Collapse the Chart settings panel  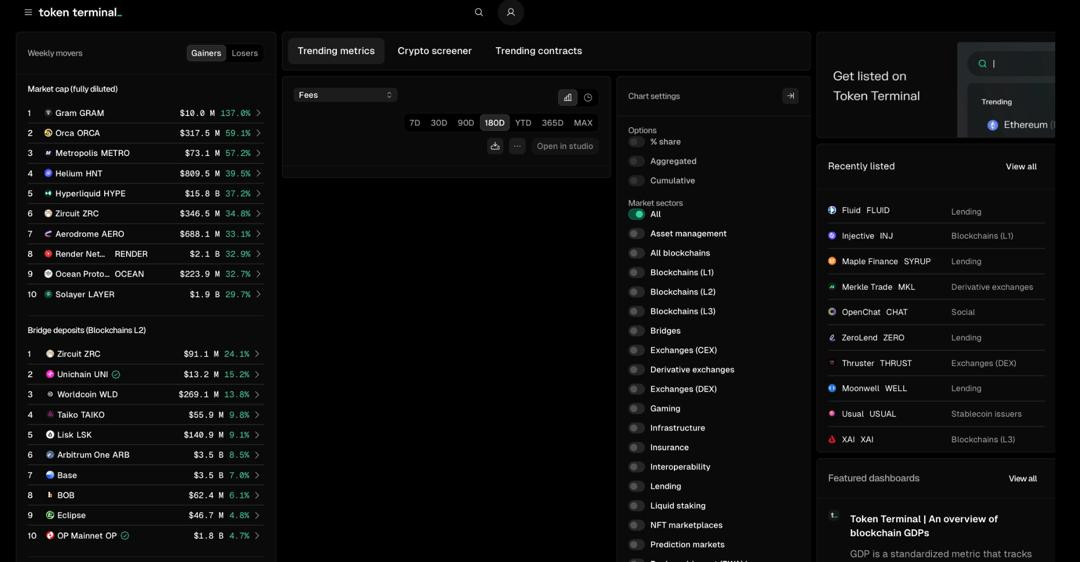(790, 96)
